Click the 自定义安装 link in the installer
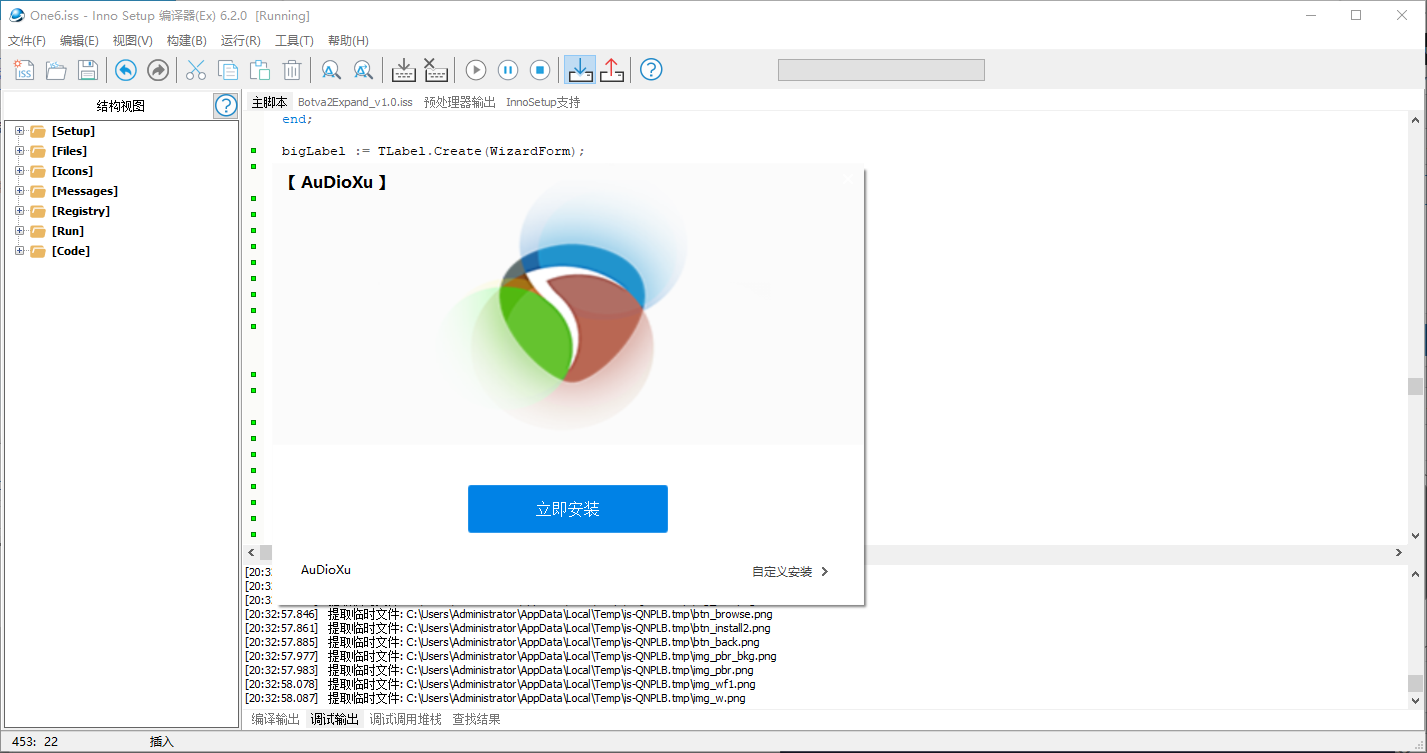 [x=790, y=572]
